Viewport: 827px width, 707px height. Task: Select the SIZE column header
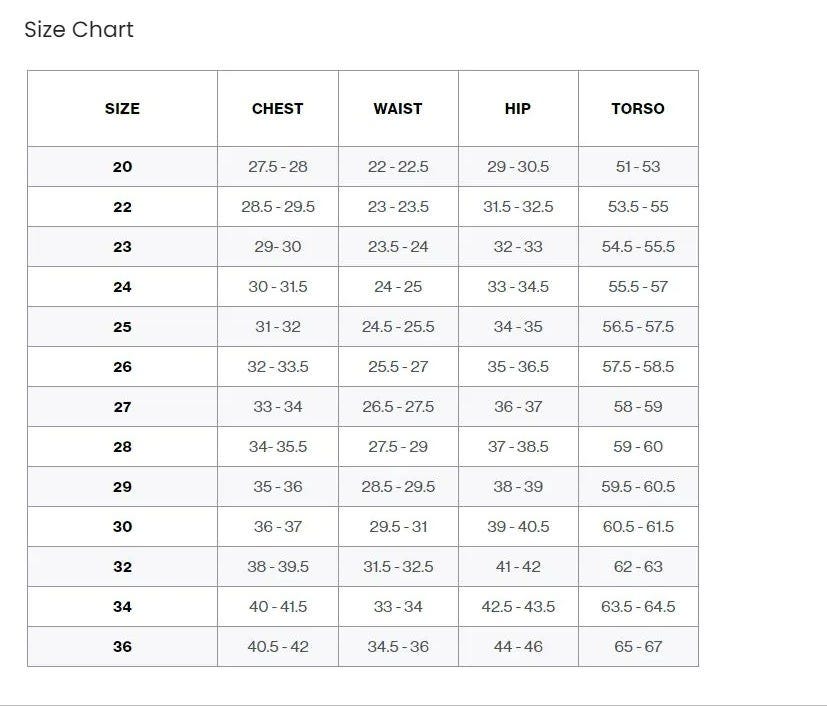122,108
